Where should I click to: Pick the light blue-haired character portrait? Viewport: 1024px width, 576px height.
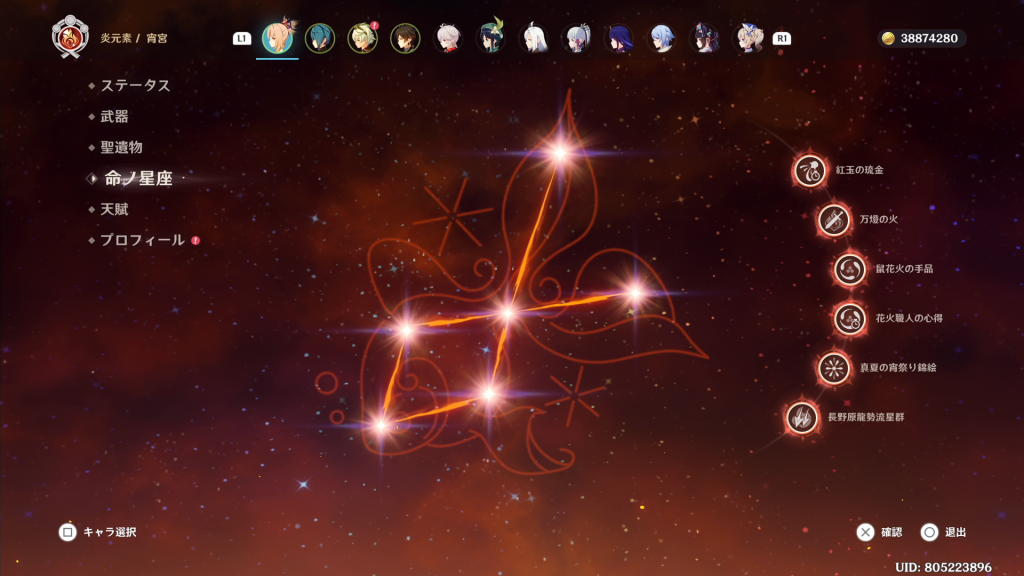662,39
